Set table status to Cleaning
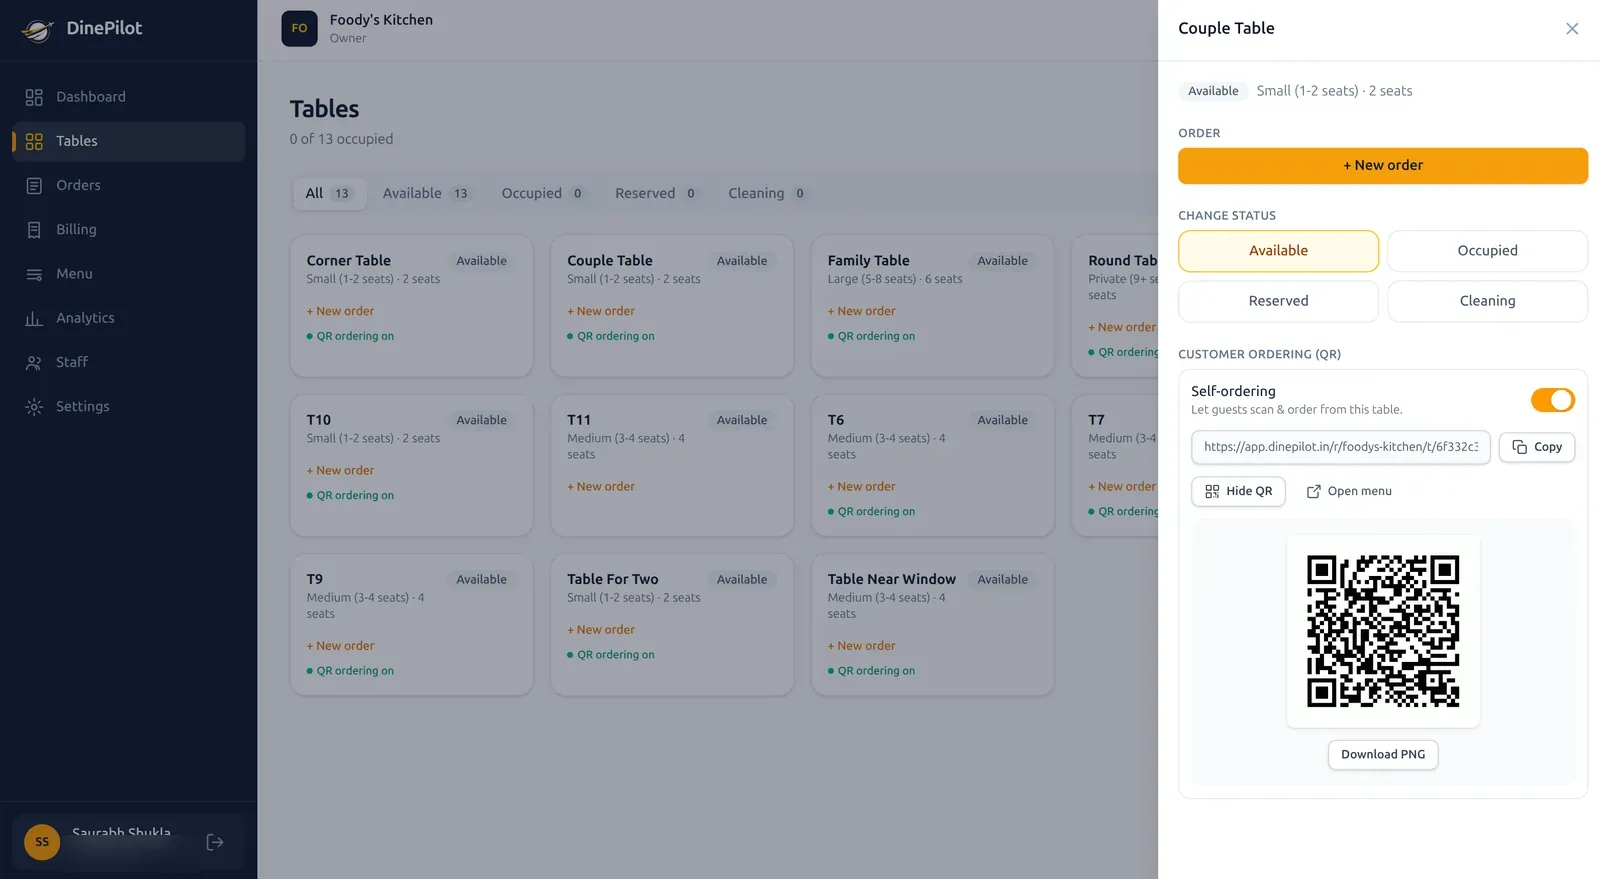The height and width of the screenshot is (879, 1600). pos(1487,301)
